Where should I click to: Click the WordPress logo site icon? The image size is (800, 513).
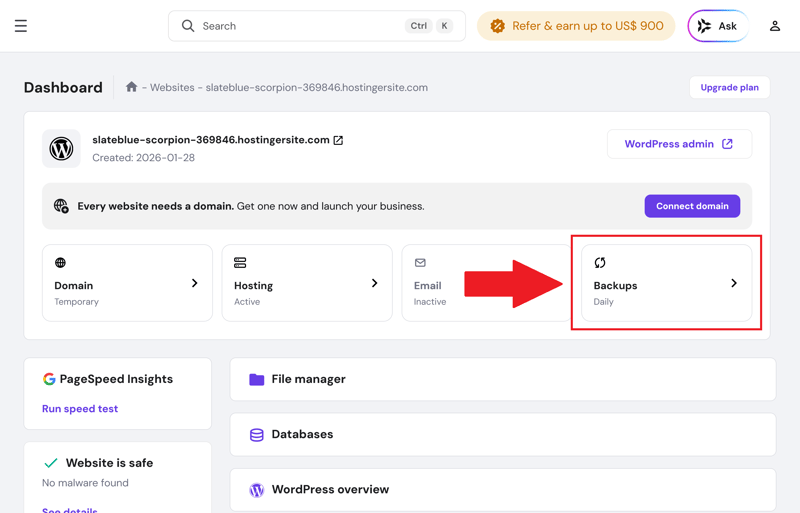(x=62, y=148)
